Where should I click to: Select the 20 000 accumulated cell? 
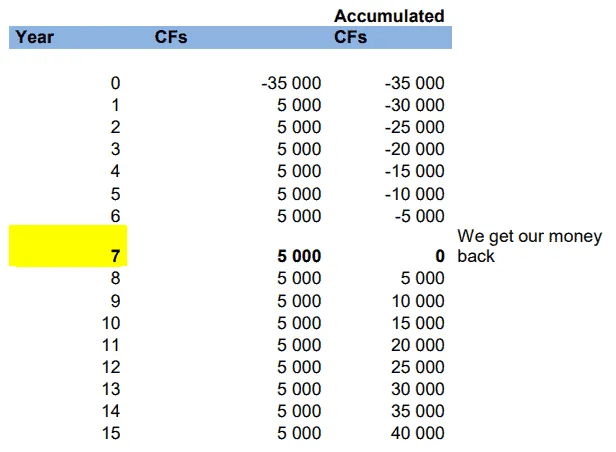(x=417, y=345)
